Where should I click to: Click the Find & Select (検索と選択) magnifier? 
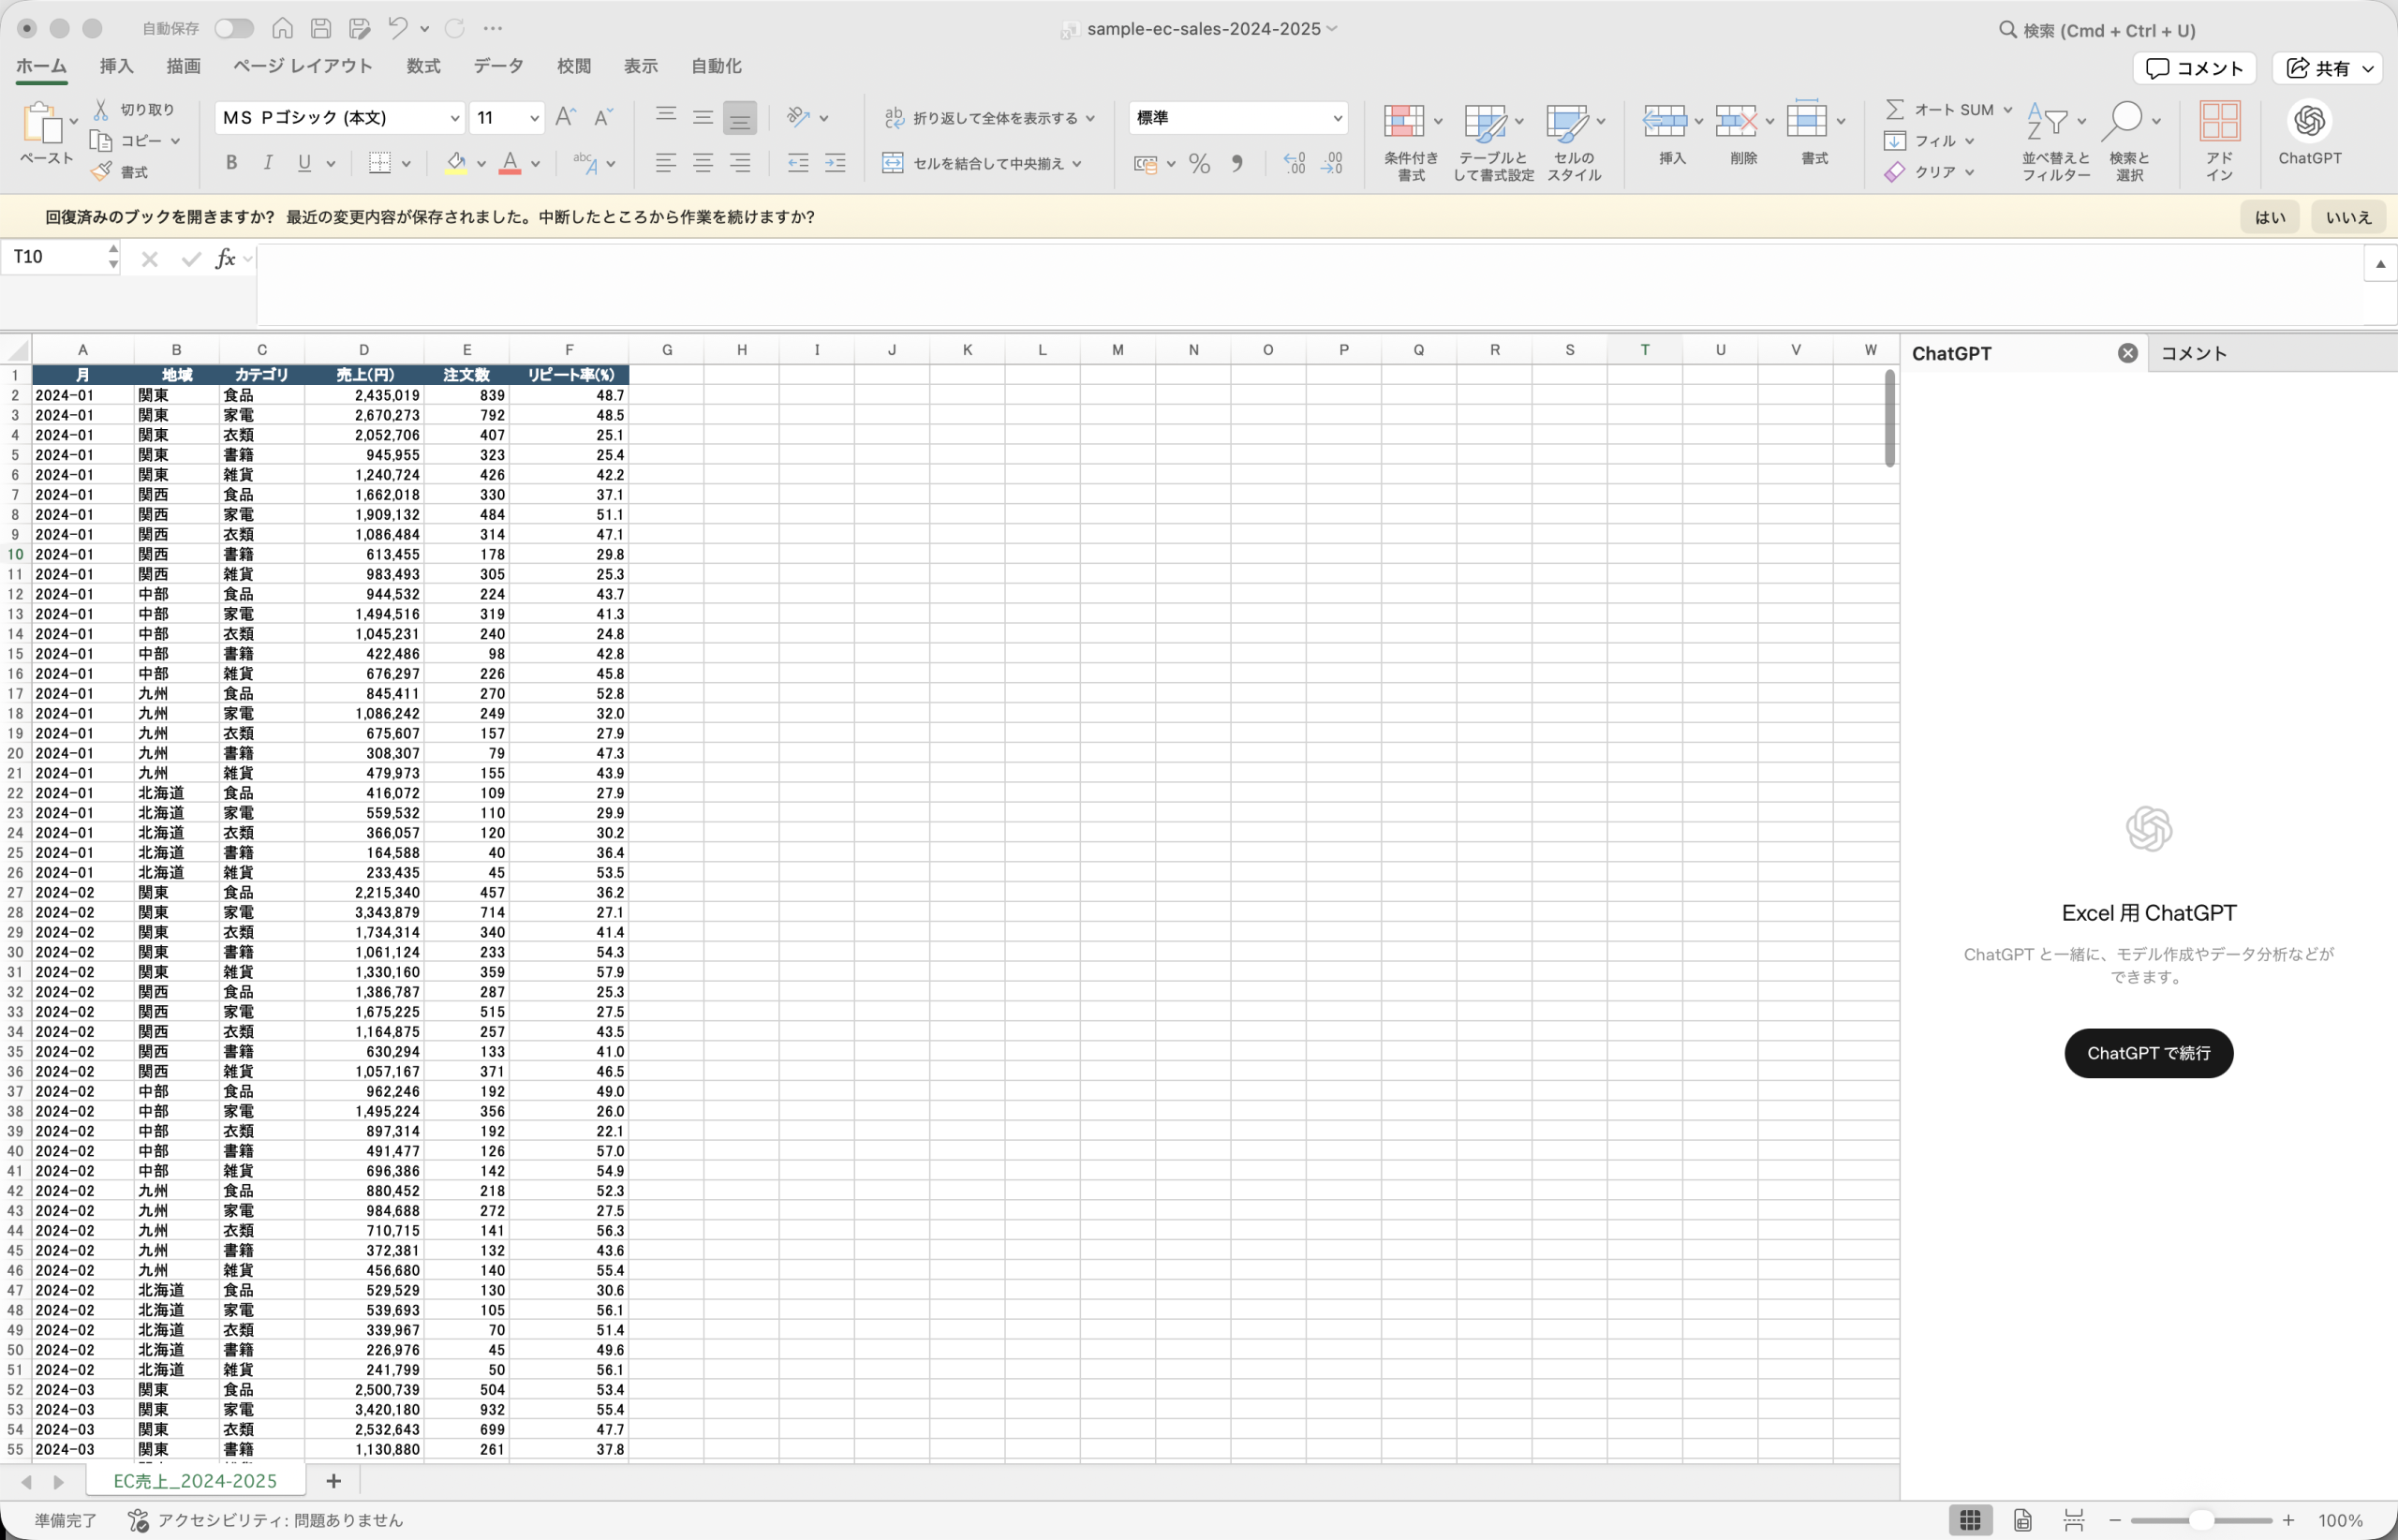(2123, 121)
